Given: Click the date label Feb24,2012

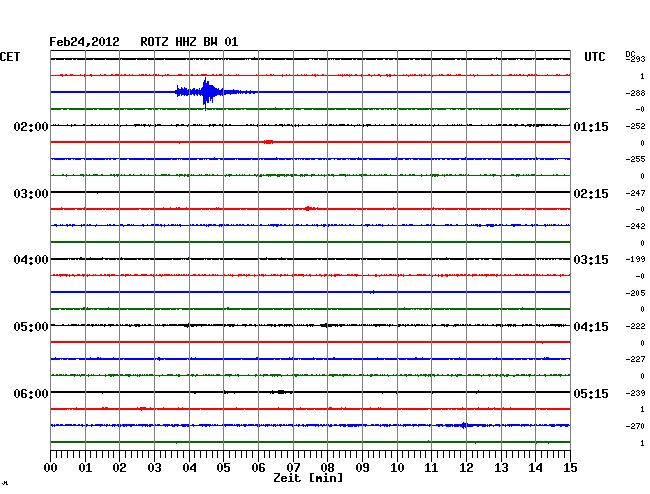Looking at the screenshot, I should point(84,42).
